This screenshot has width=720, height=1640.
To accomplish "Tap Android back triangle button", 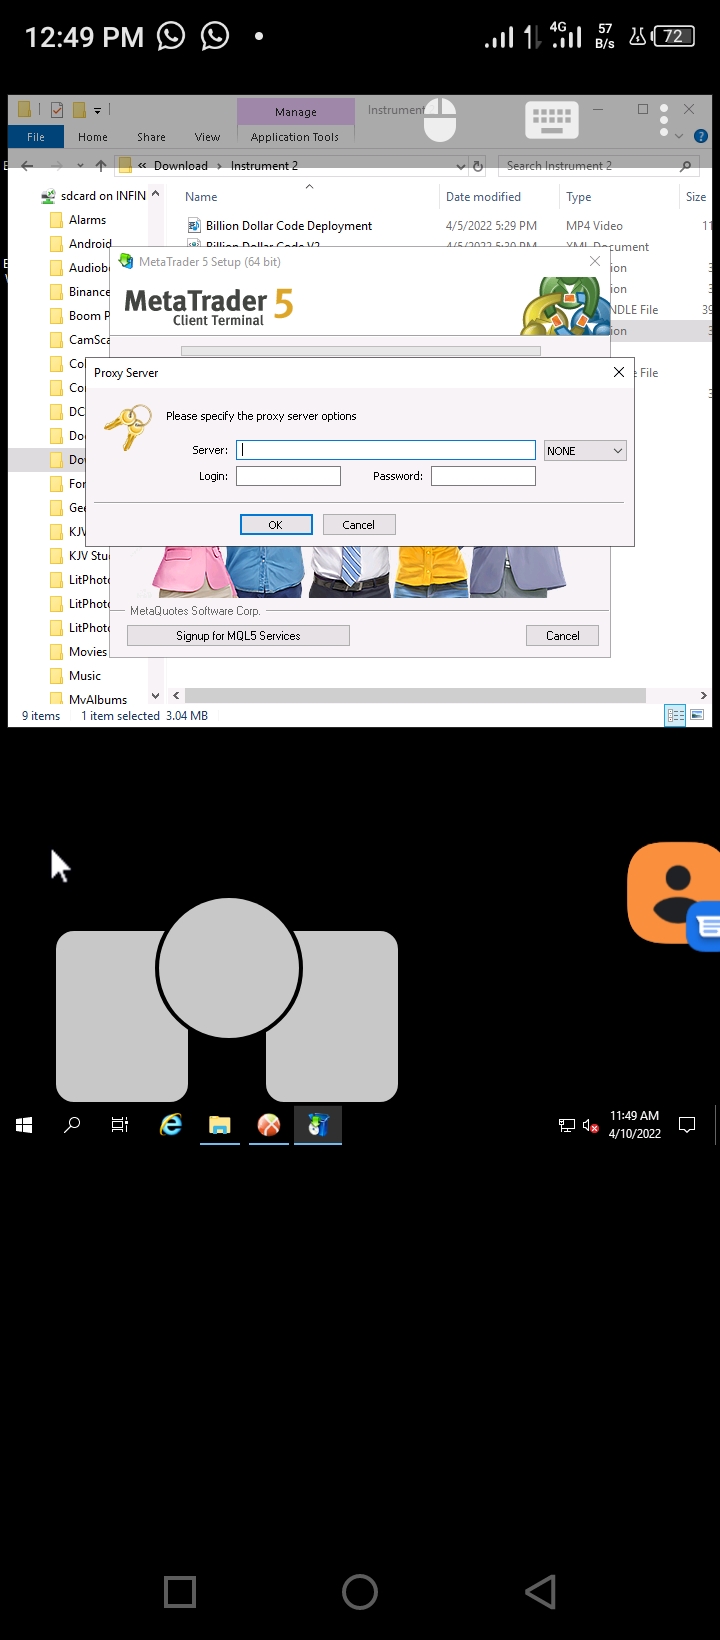I will [x=540, y=1592].
